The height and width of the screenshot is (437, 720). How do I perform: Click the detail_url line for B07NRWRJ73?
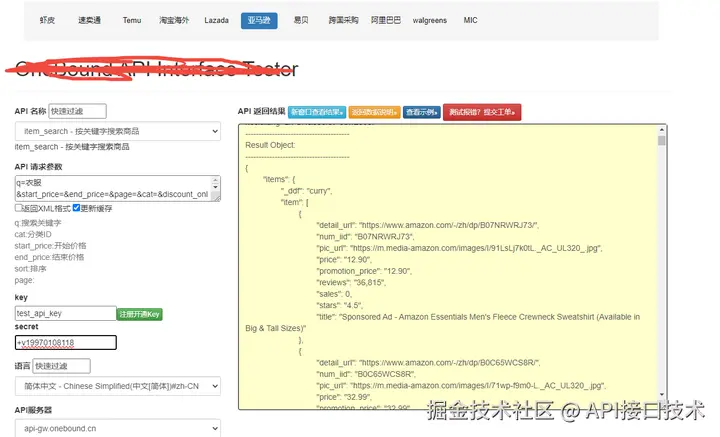tap(428, 225)
